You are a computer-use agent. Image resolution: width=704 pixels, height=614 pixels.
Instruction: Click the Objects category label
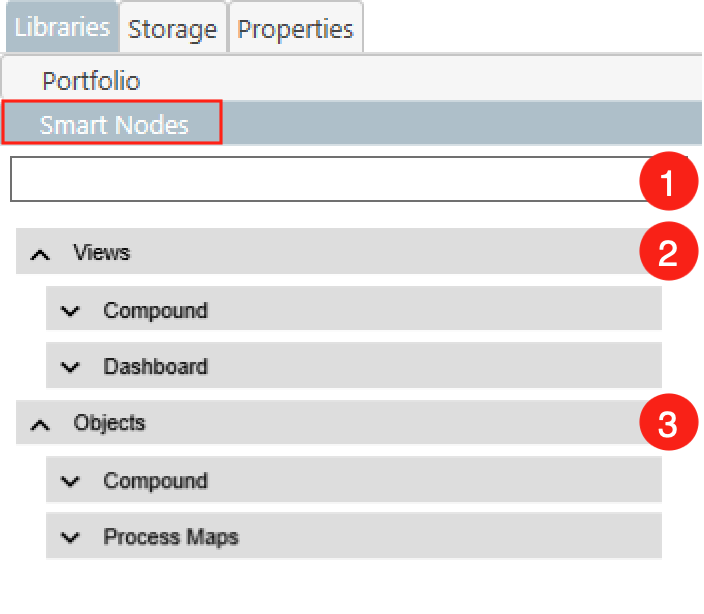(x=109, y=422)
